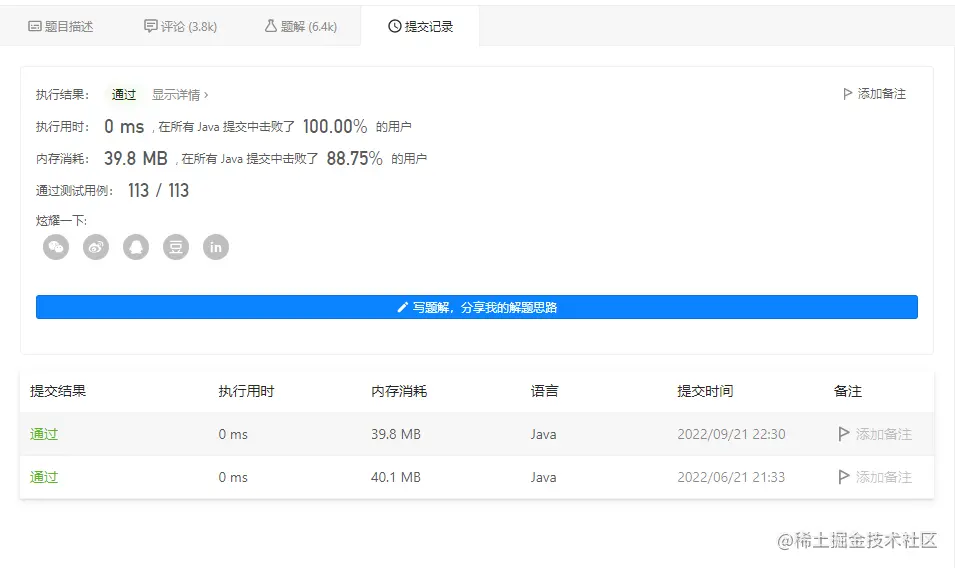Click the 内存消耗 column header
This screenshot has height=568, width=955.
(399, 391)
